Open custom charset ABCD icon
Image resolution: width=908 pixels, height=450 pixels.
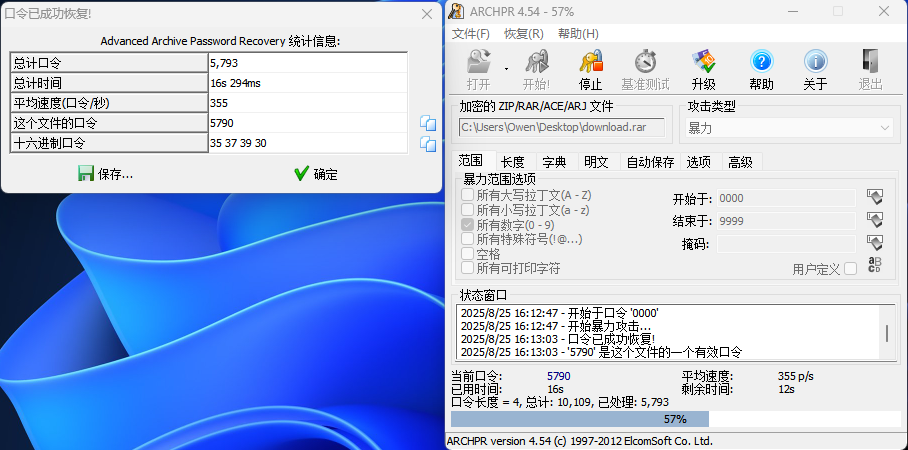pos(875,265)
